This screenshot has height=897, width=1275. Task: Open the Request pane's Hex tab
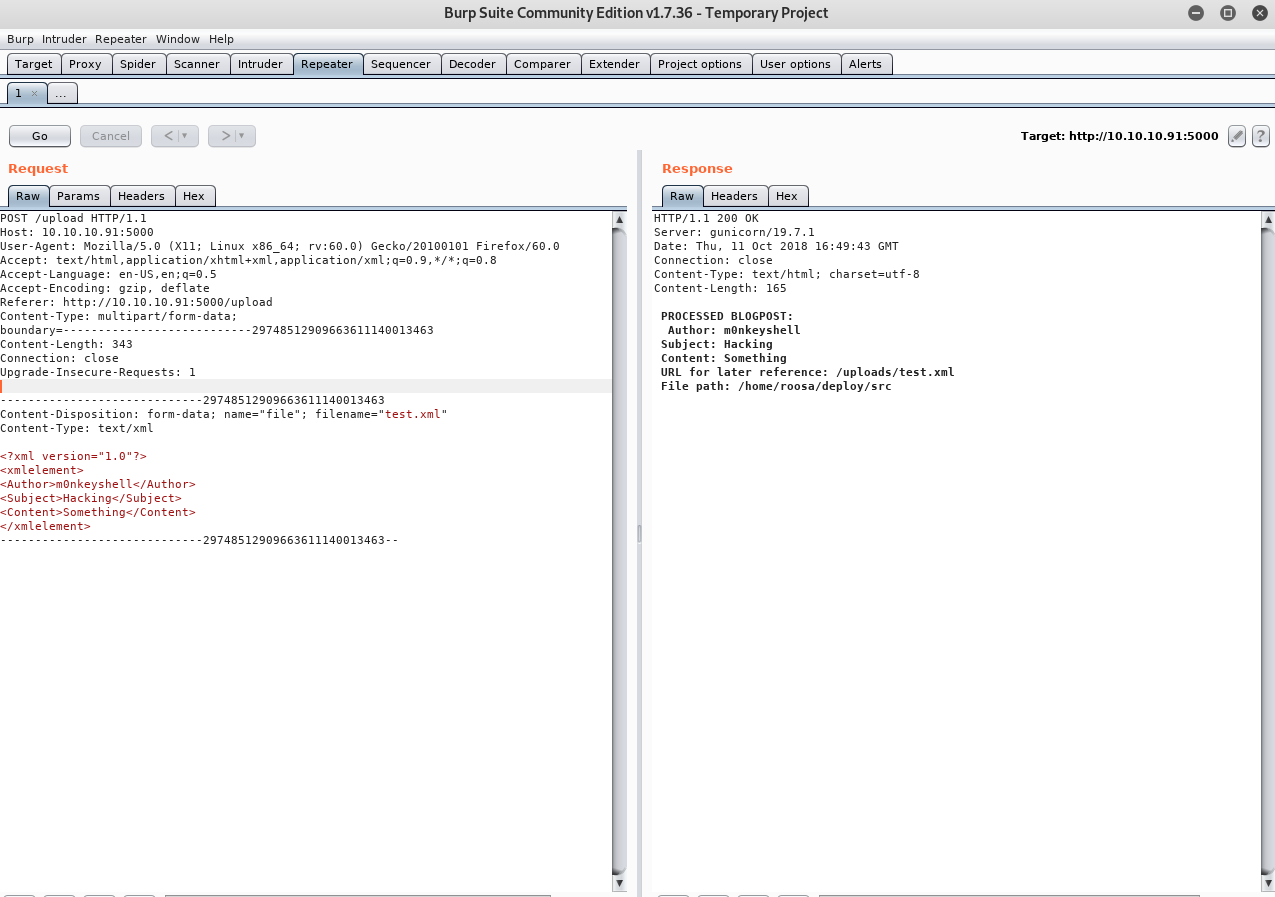tap(194, 196)
